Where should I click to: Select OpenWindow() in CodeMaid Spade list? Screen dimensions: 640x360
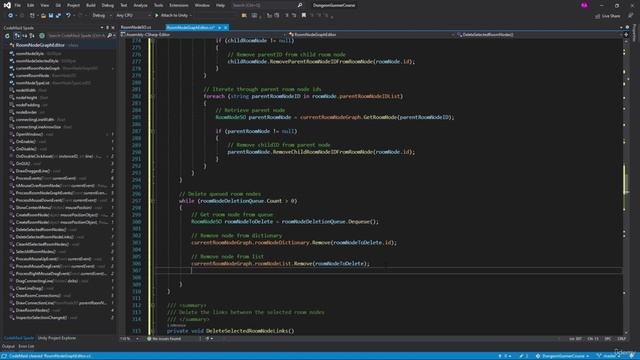(x=29, y=134)
